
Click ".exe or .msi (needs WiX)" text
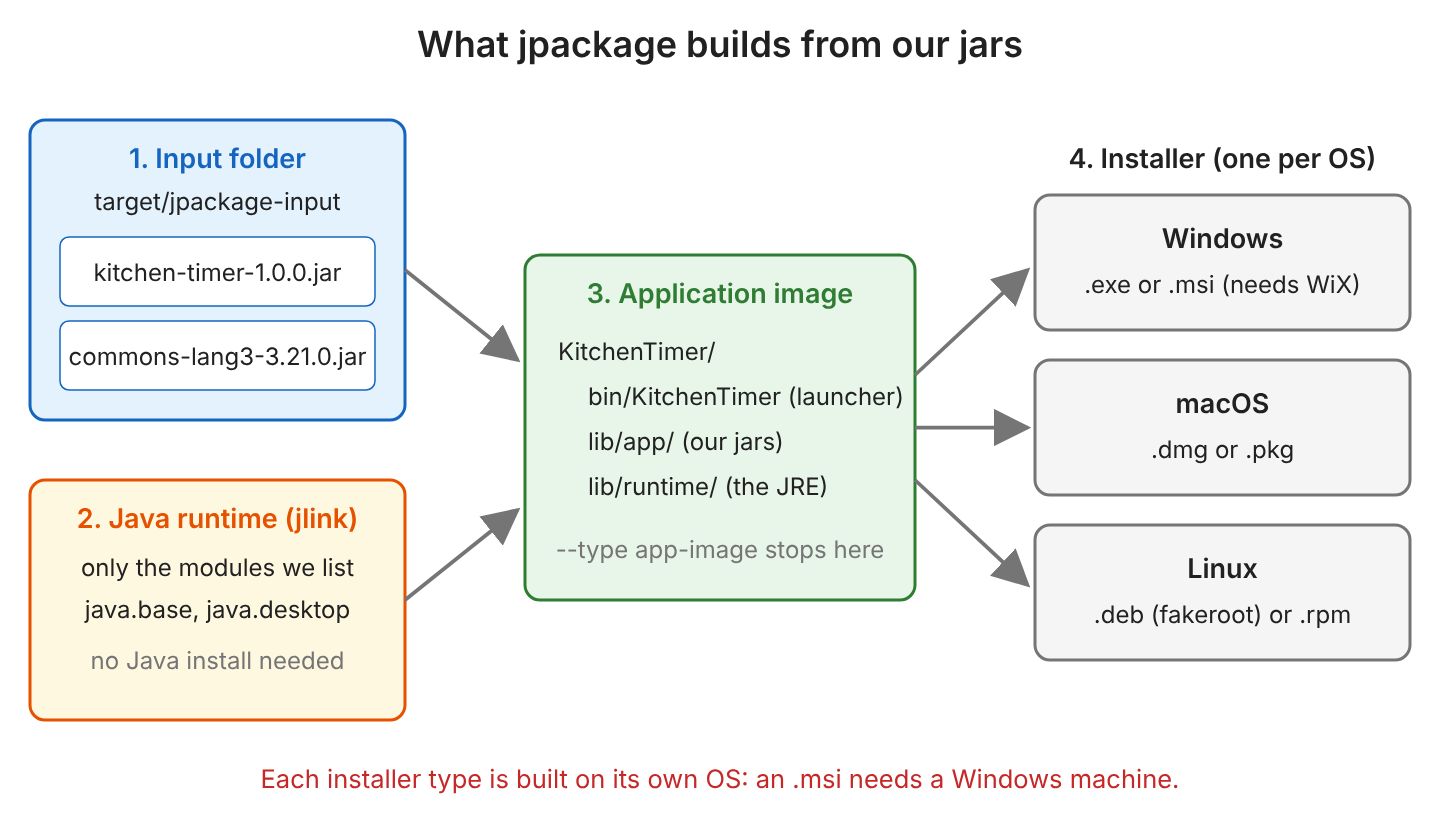[1222, 285]
